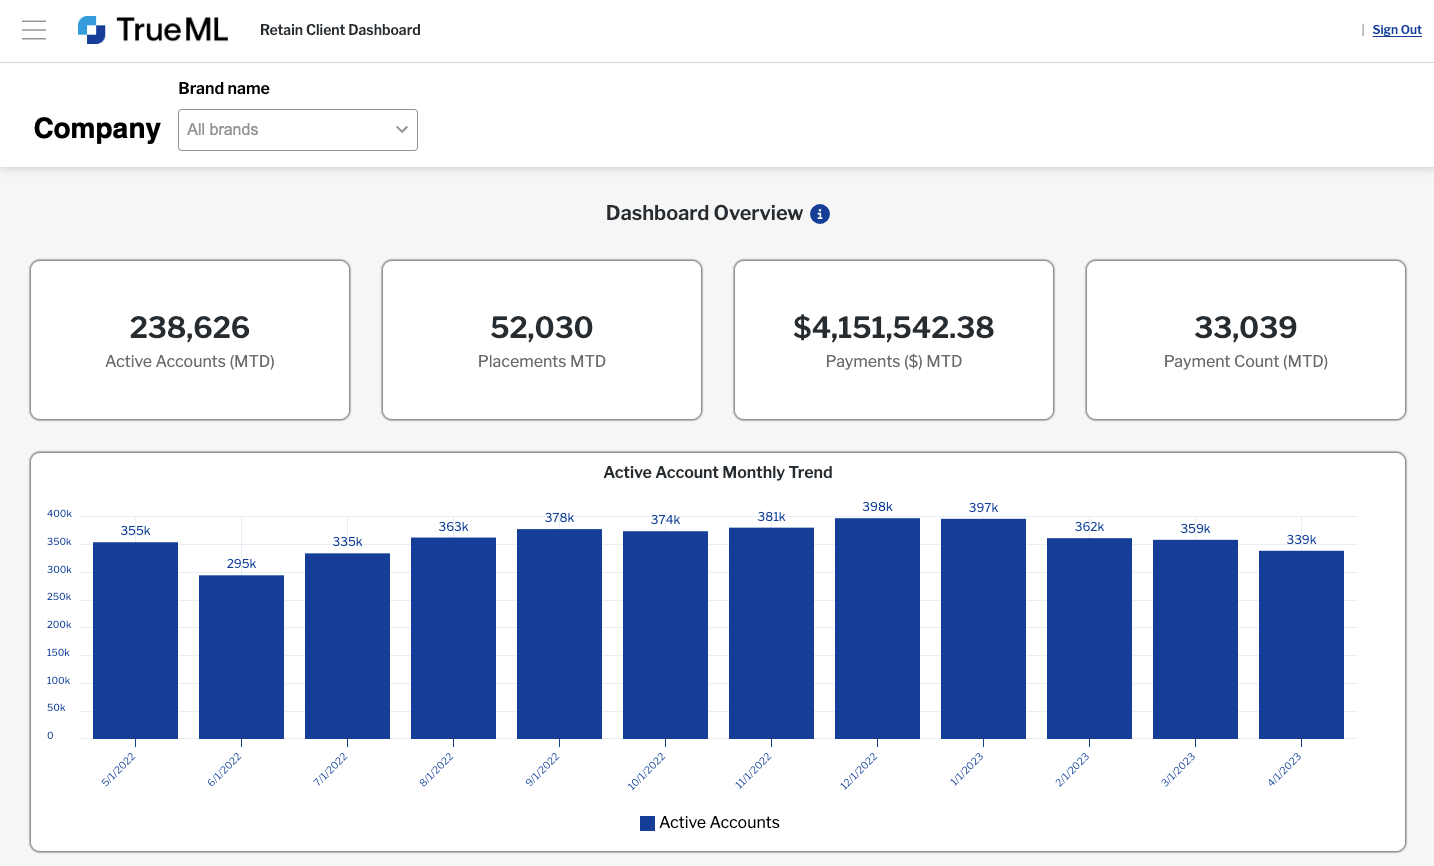Screen dimensions: 1434x866
Task: Select the 4/1/2023 bar showing 339k
Action: [x=1301, y=645]
